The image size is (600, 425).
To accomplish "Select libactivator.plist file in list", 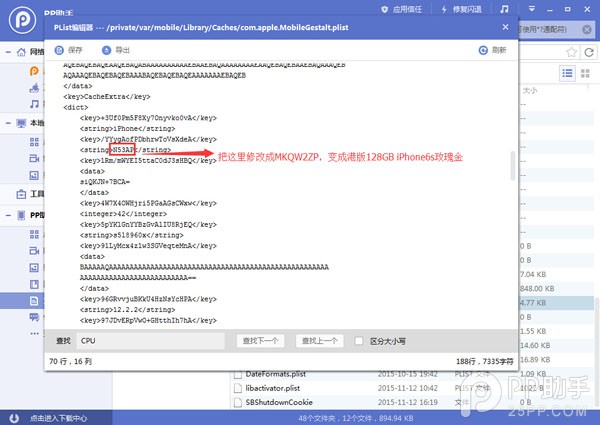I will 273,388.
